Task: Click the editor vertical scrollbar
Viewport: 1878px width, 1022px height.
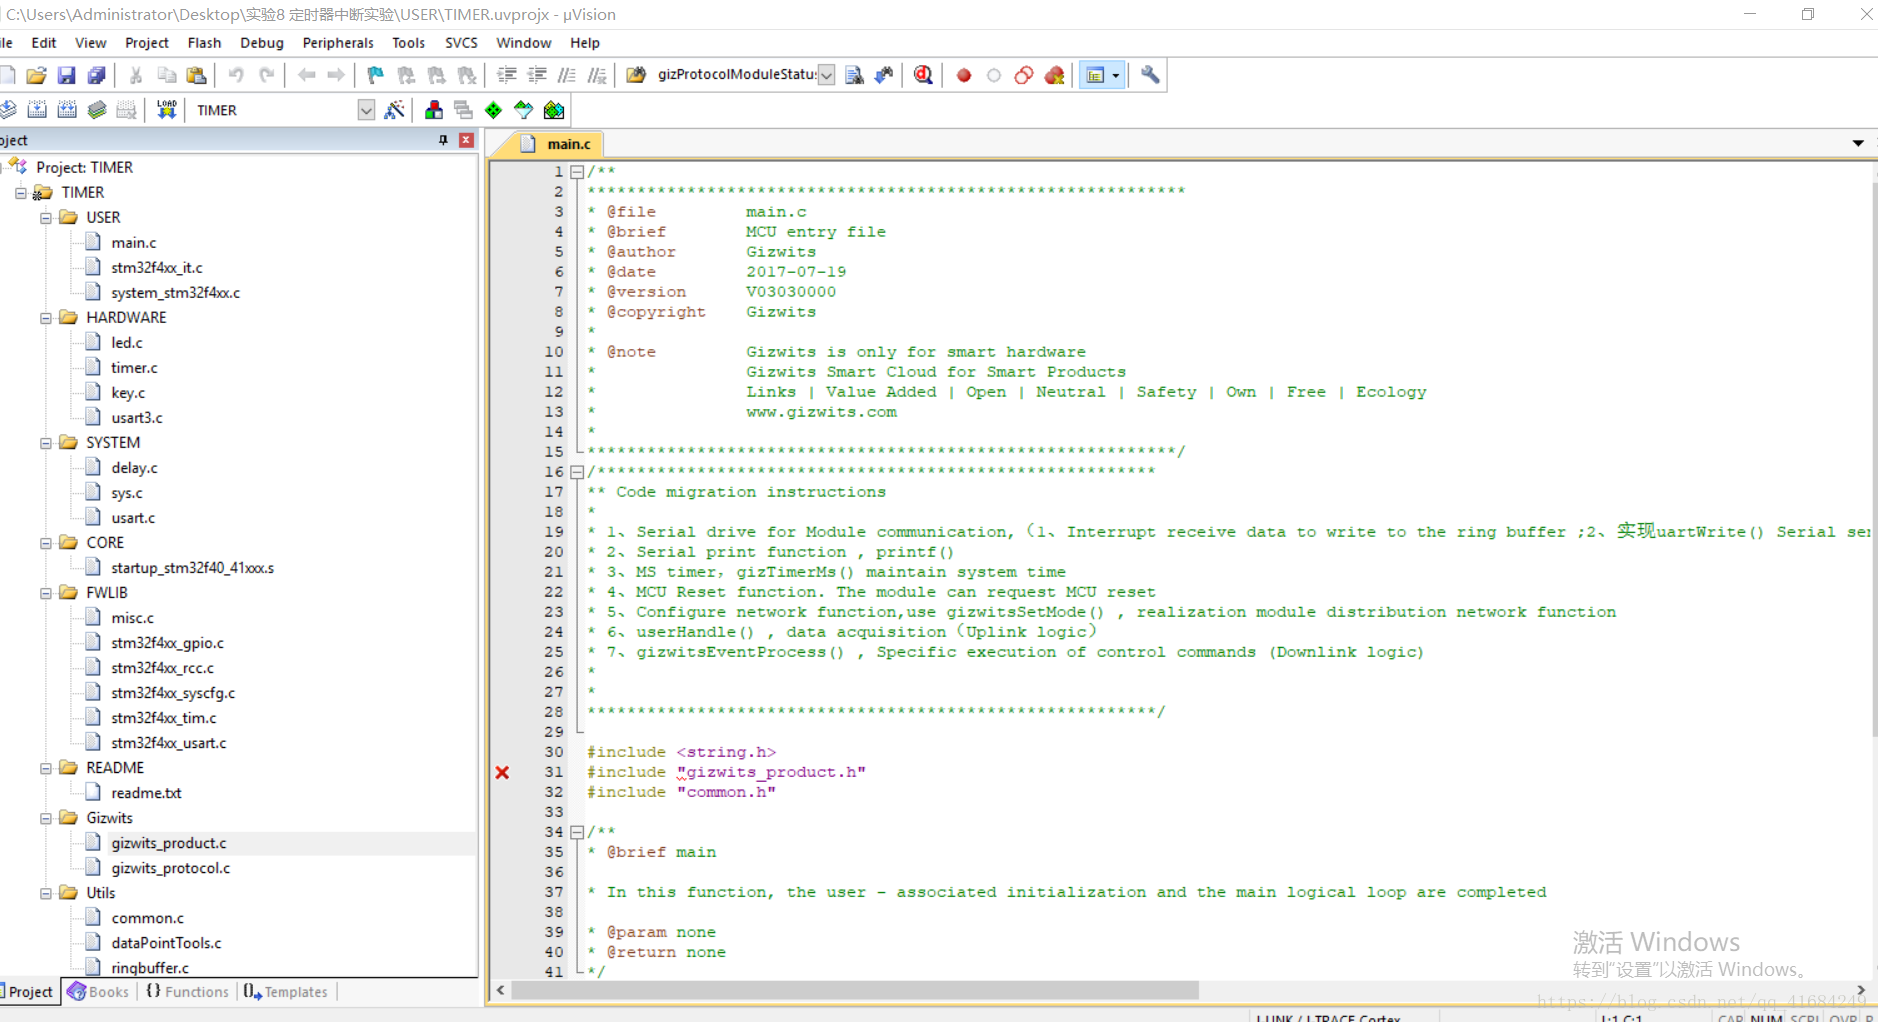Action: pos(1873,460)
